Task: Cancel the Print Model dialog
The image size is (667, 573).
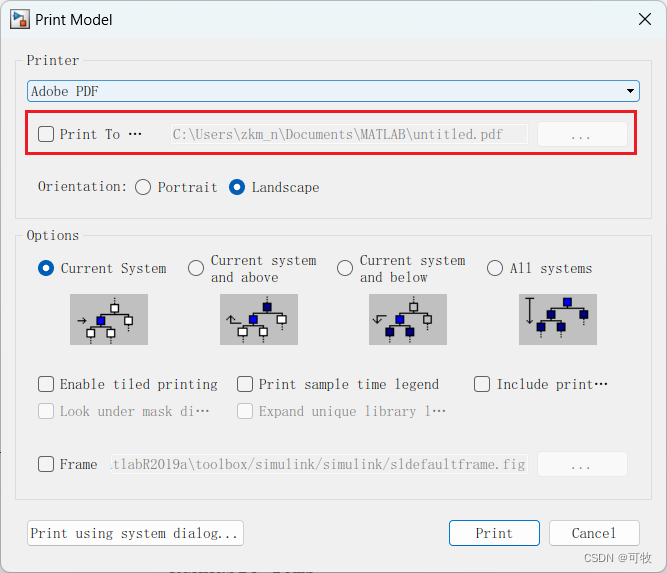Action: 594,533
